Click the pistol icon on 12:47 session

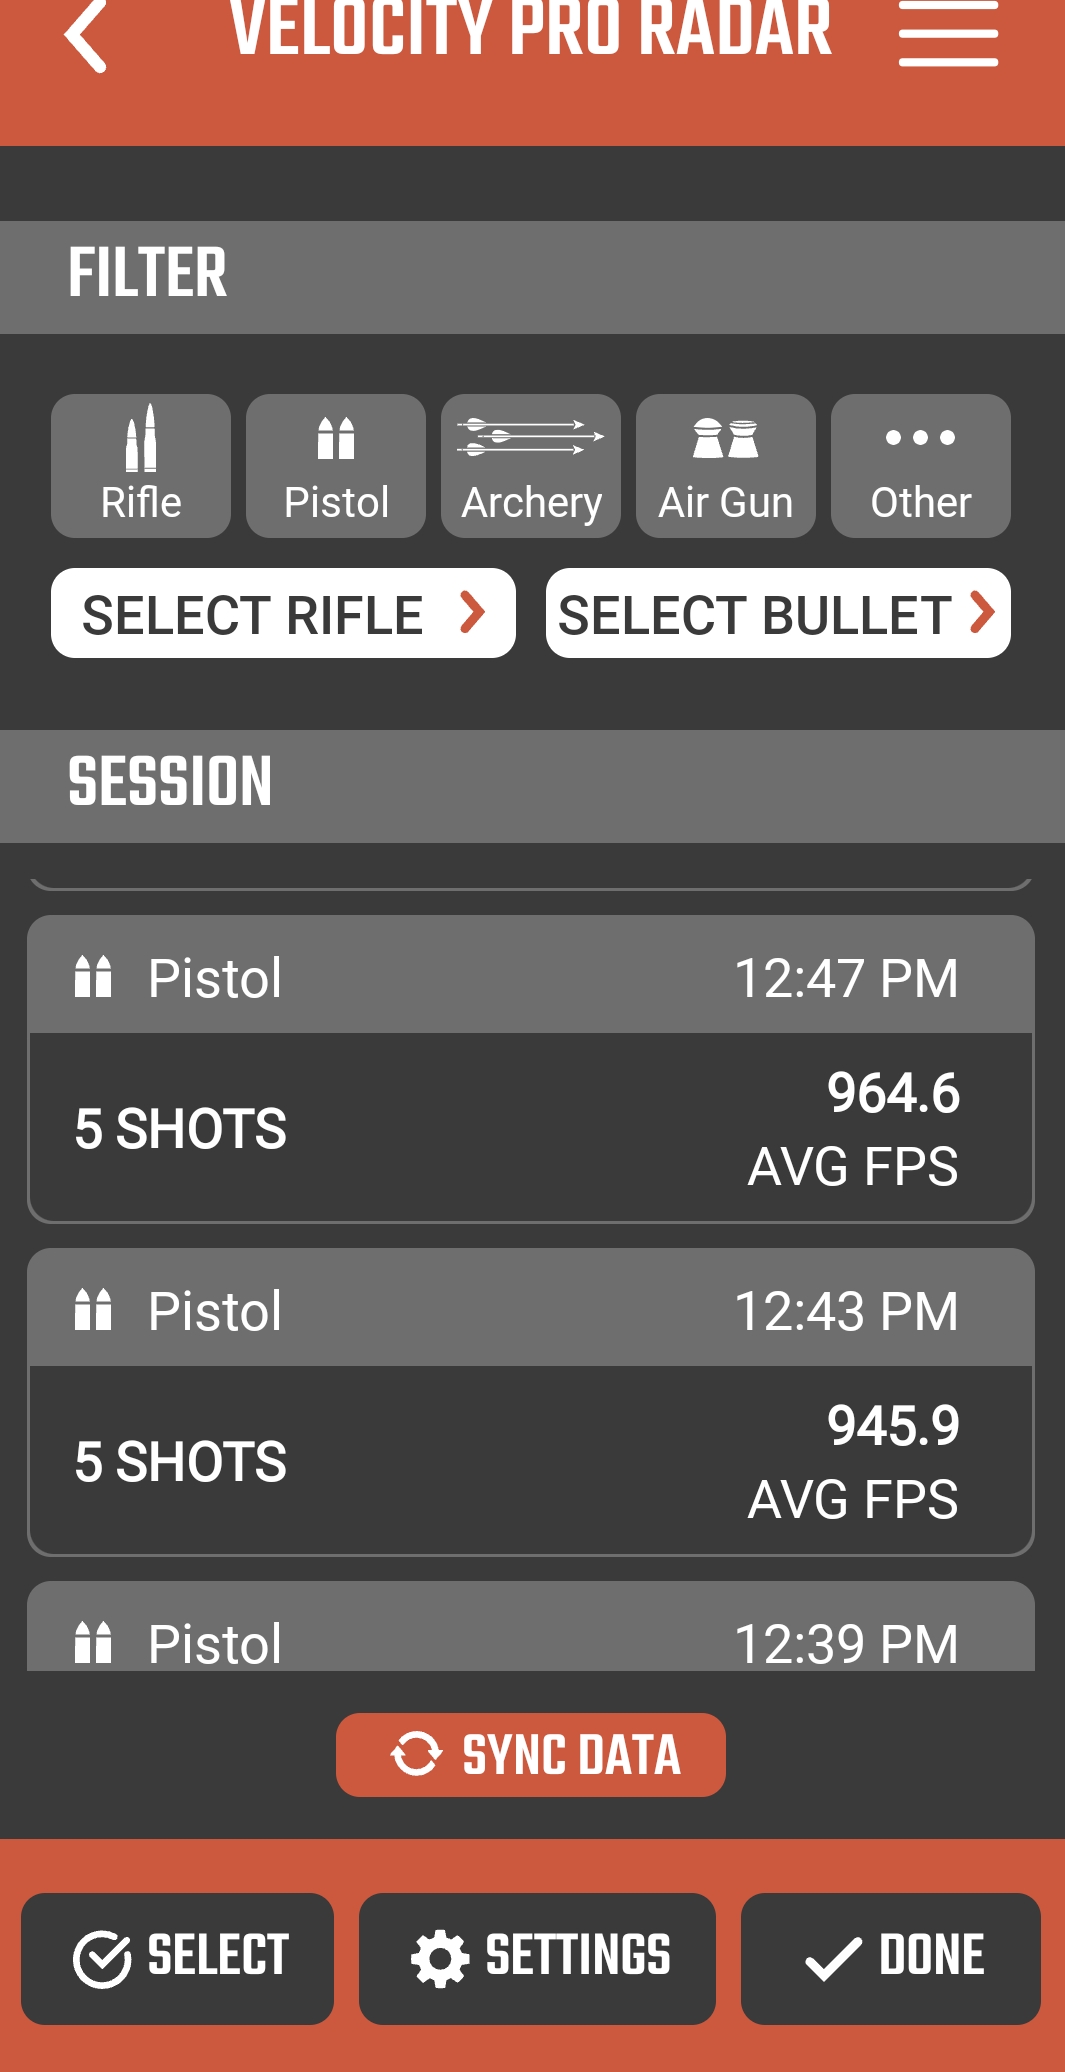[93, 977]
